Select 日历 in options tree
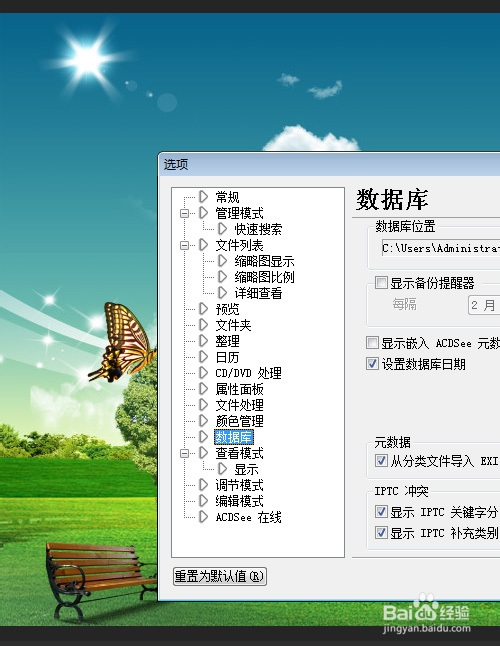Viewport: 500px width, 646px height. pos(227,357)
